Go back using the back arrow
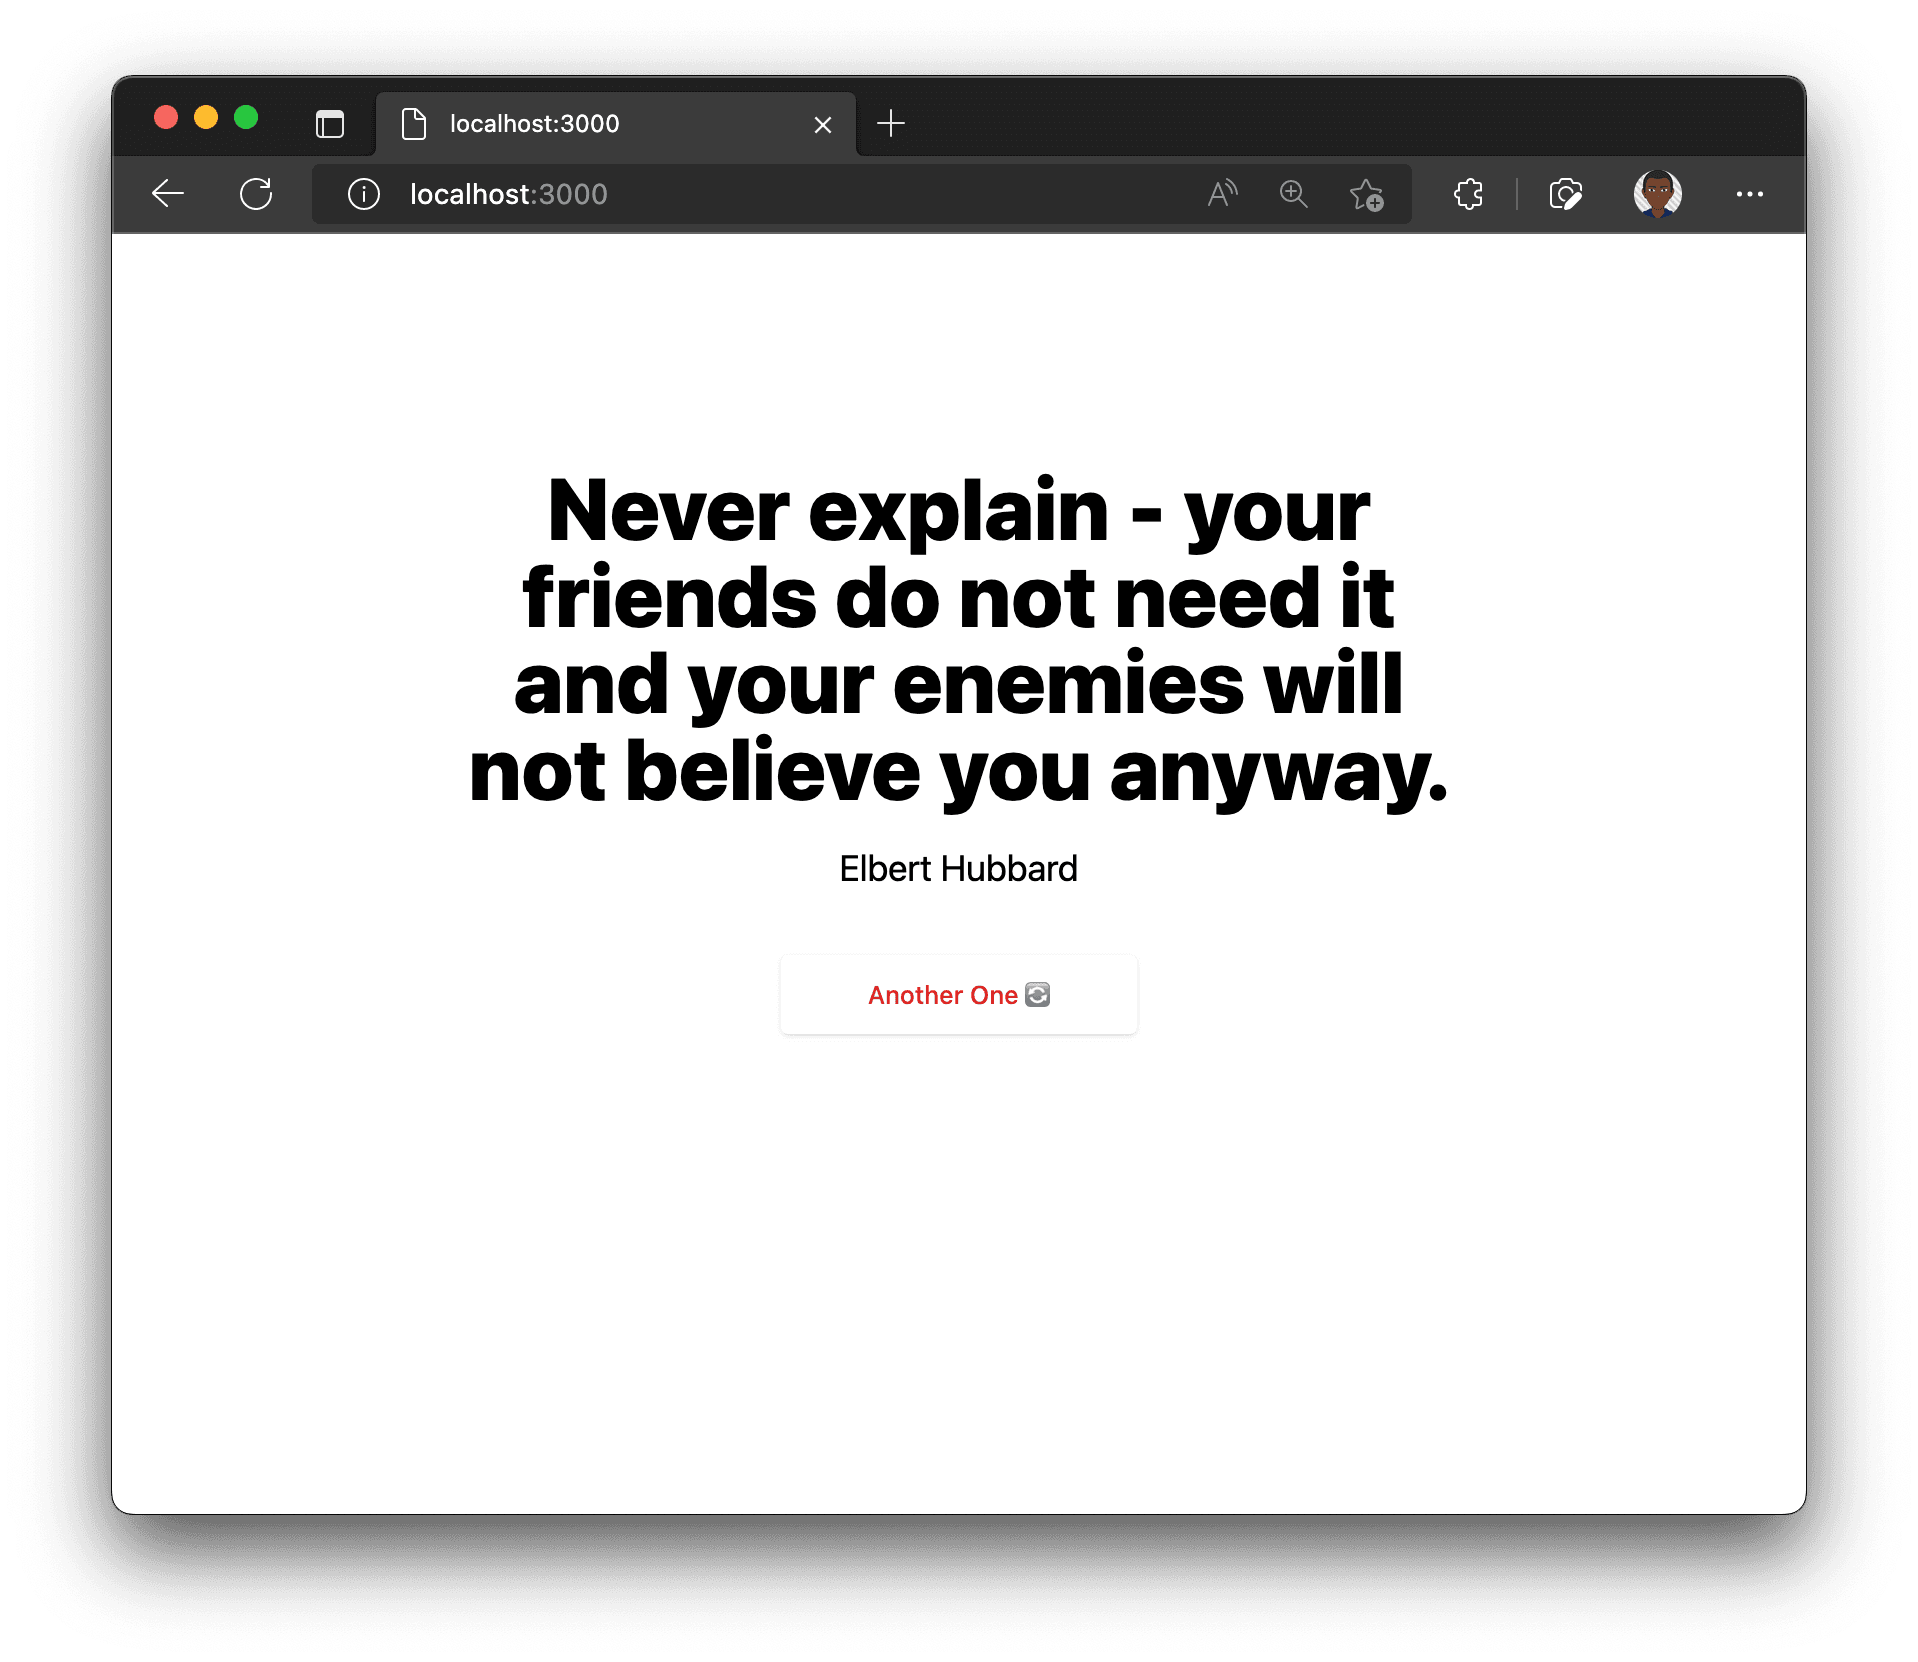This screenshot has width=1918, height=1662. 168,194
